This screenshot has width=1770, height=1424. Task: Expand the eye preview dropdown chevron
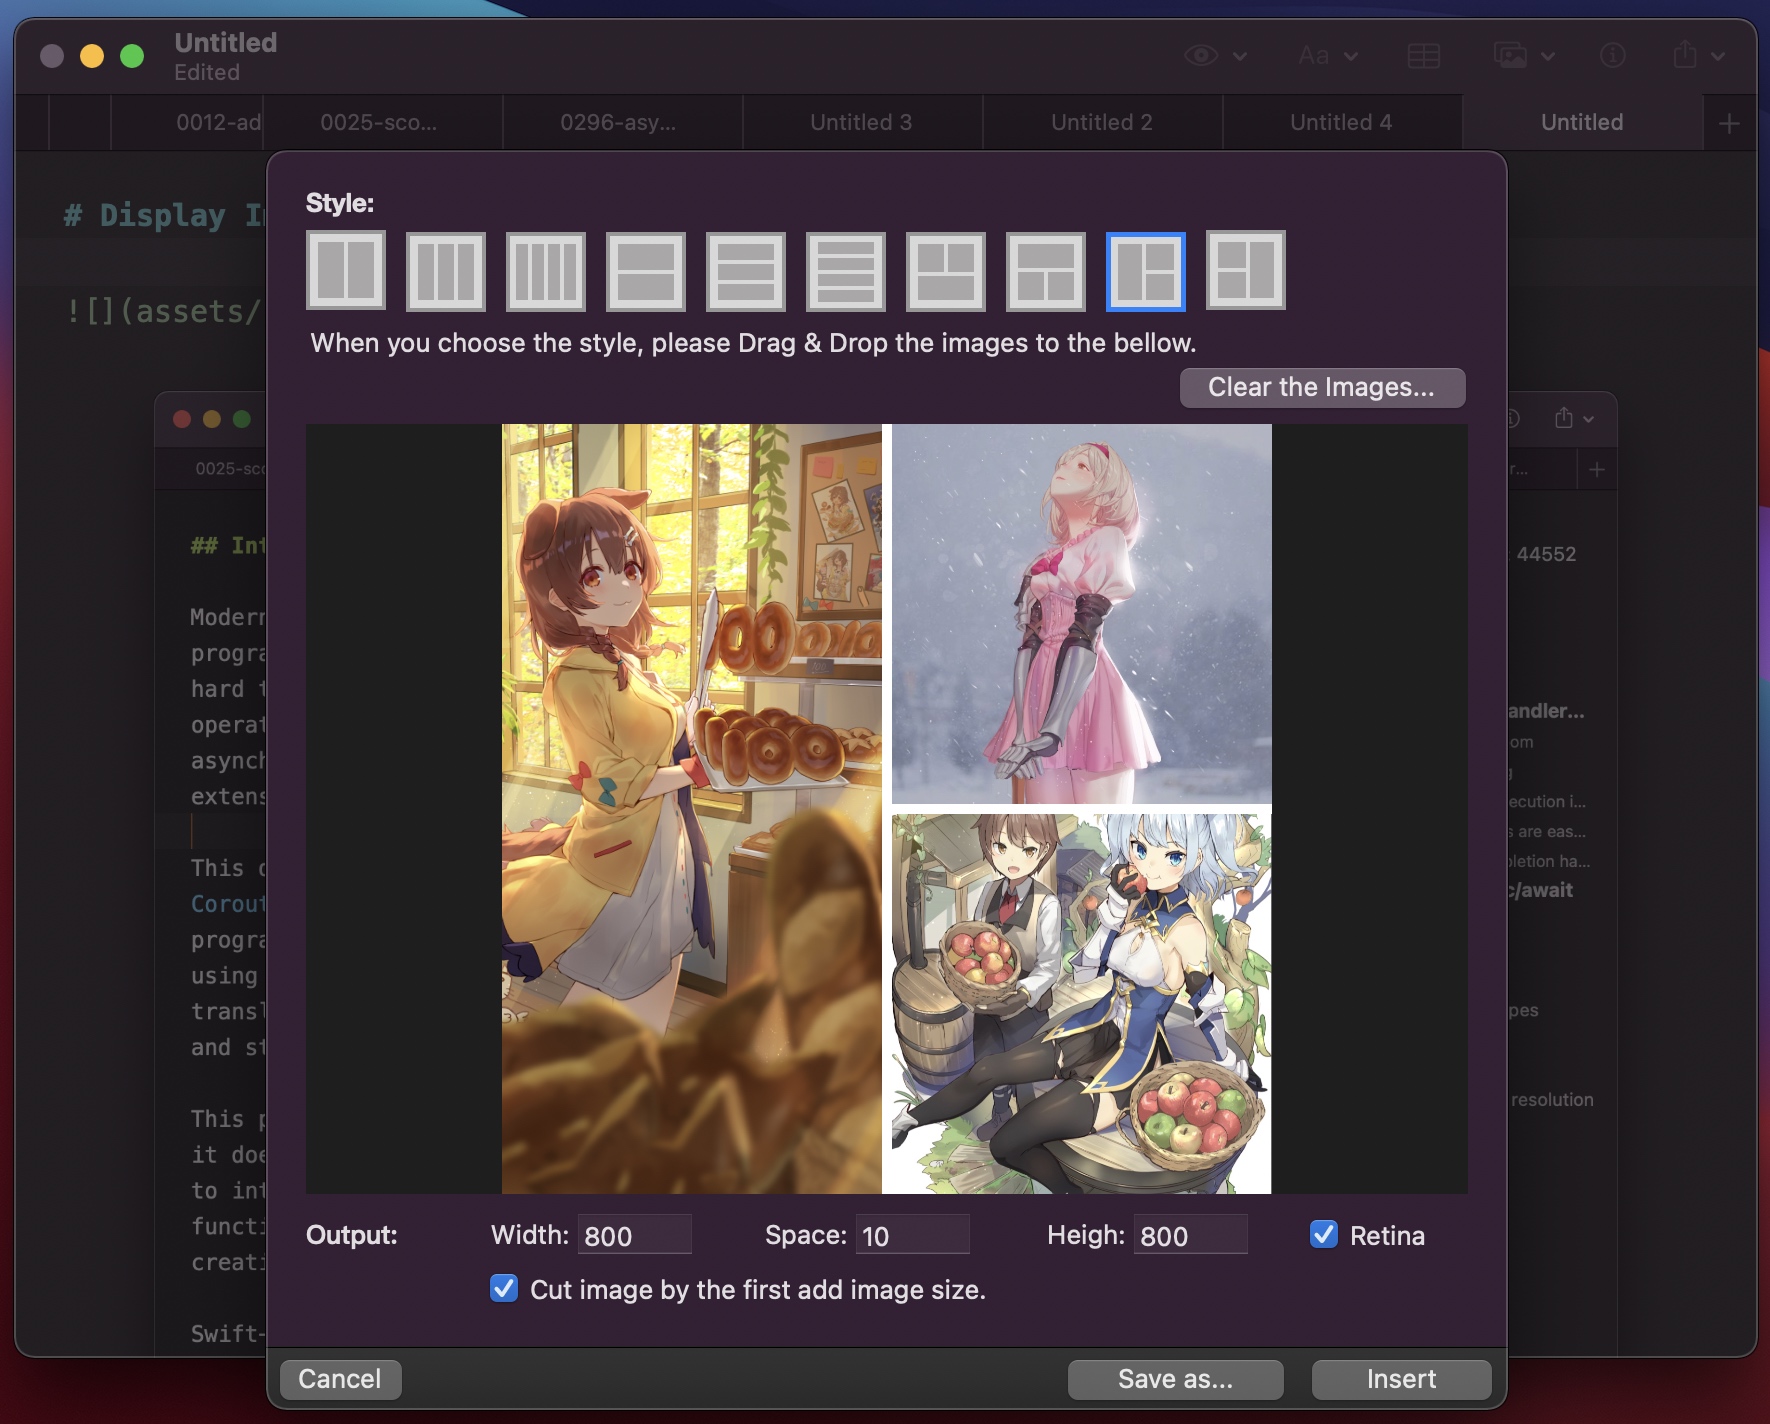coord(1240,56)
